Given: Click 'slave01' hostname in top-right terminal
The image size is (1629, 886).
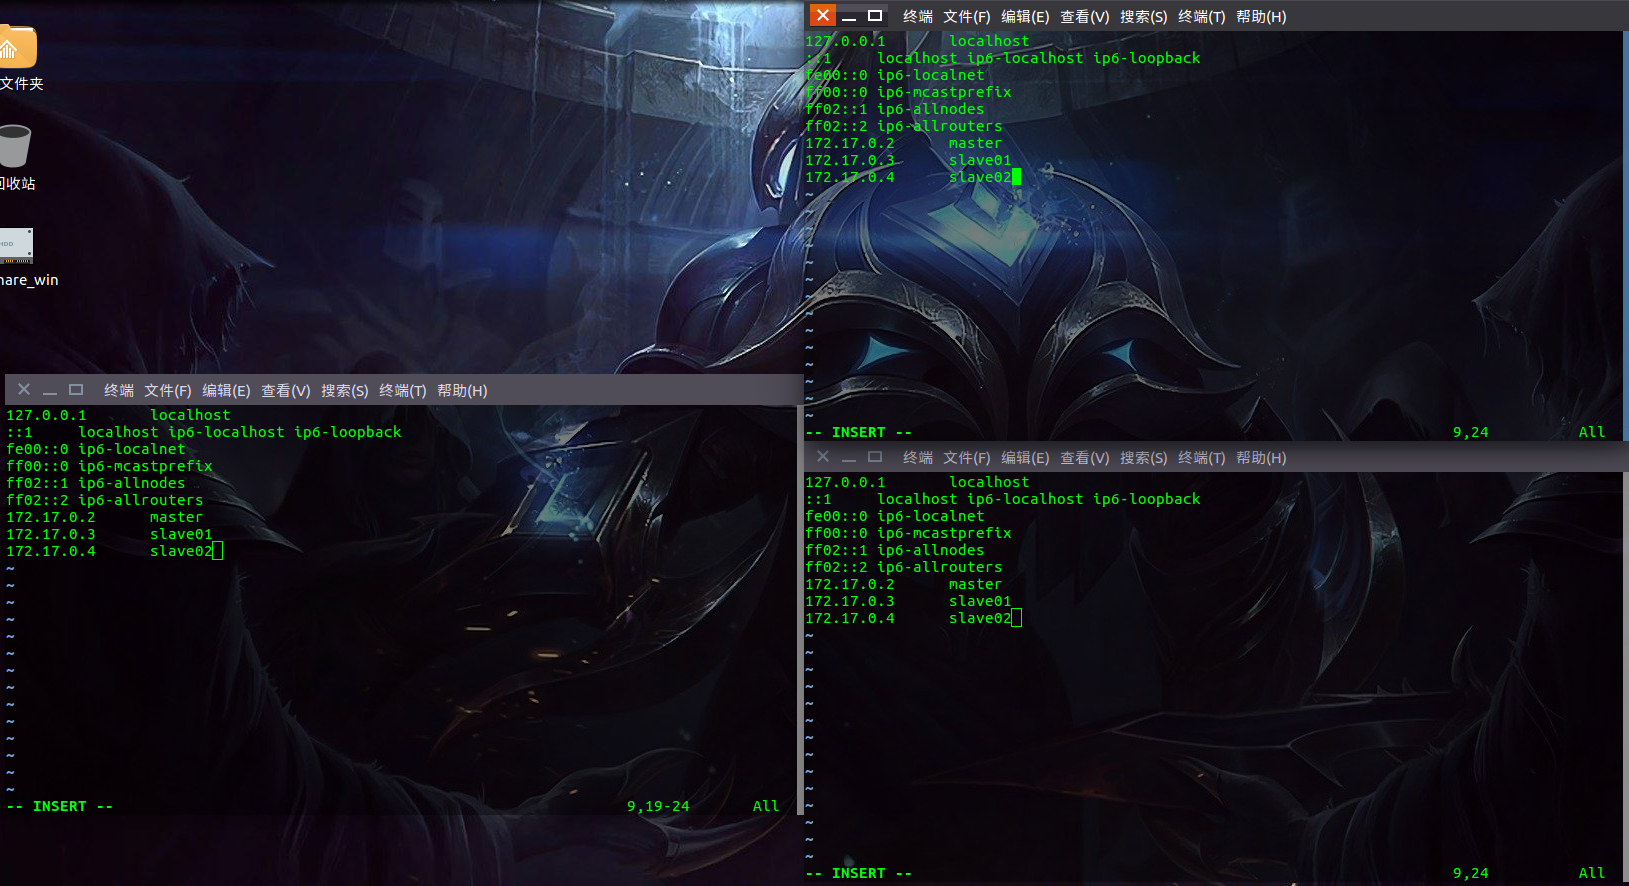Looking at the screenshot, I should (x=980, y=160).
